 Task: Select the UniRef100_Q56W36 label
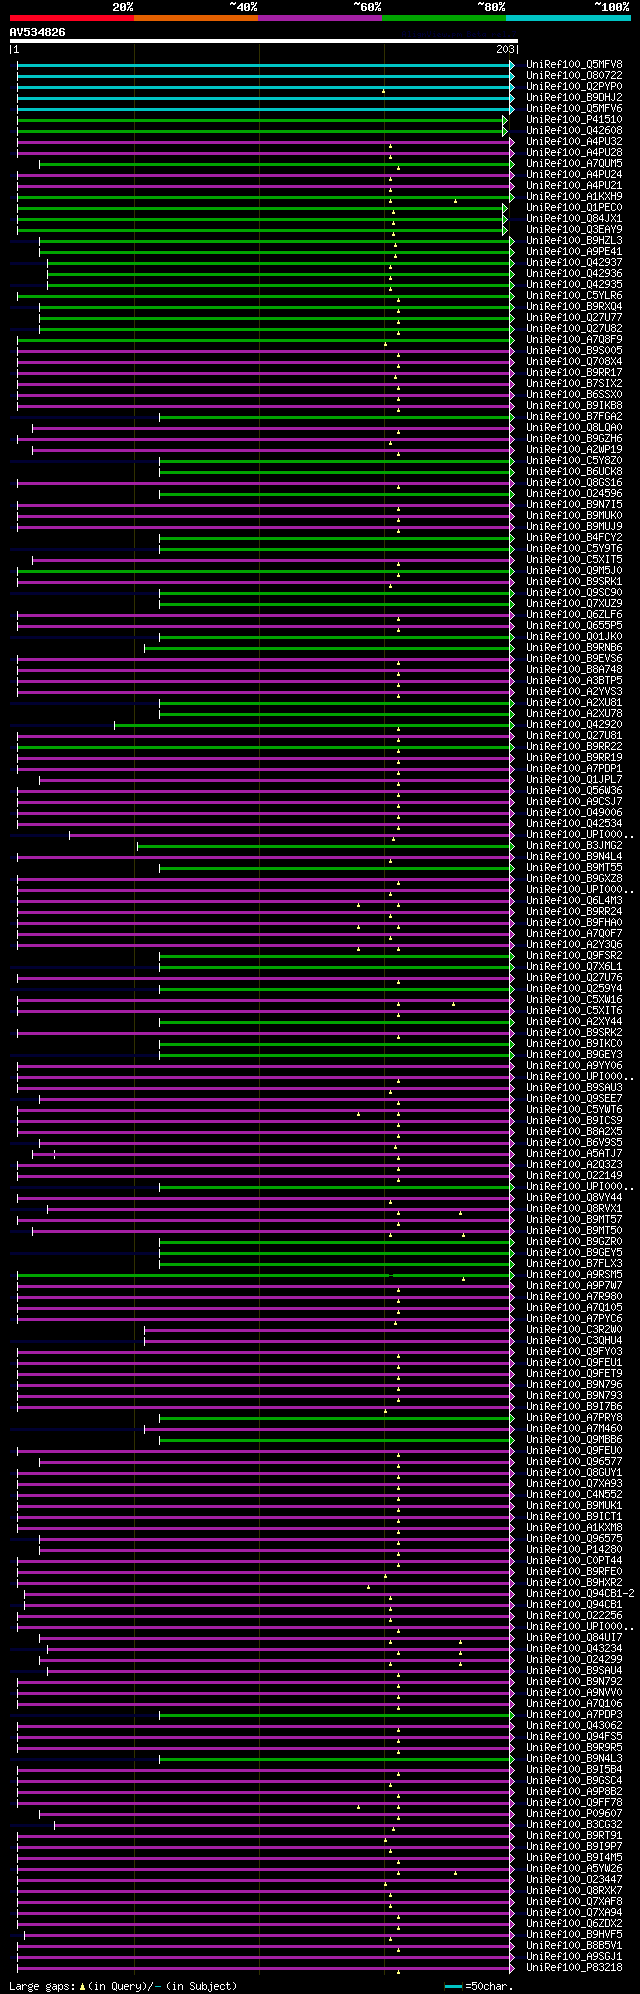click(574, 791)
